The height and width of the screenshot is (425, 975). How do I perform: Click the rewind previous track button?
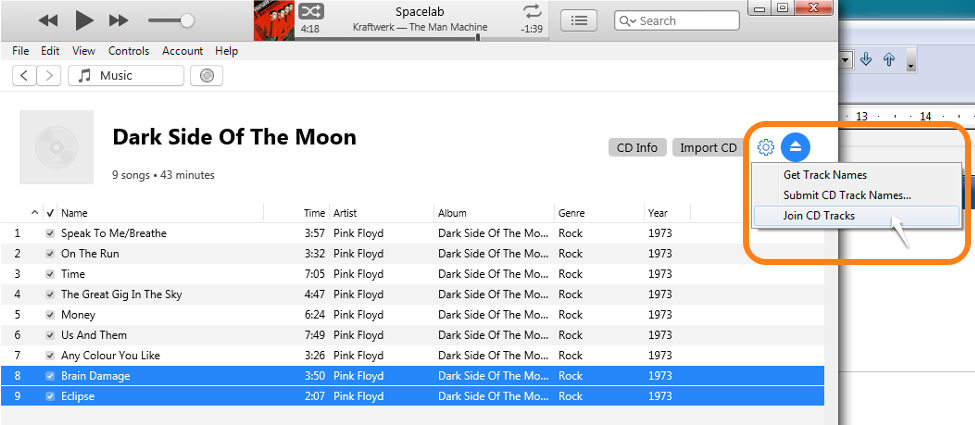click(48, 20)
